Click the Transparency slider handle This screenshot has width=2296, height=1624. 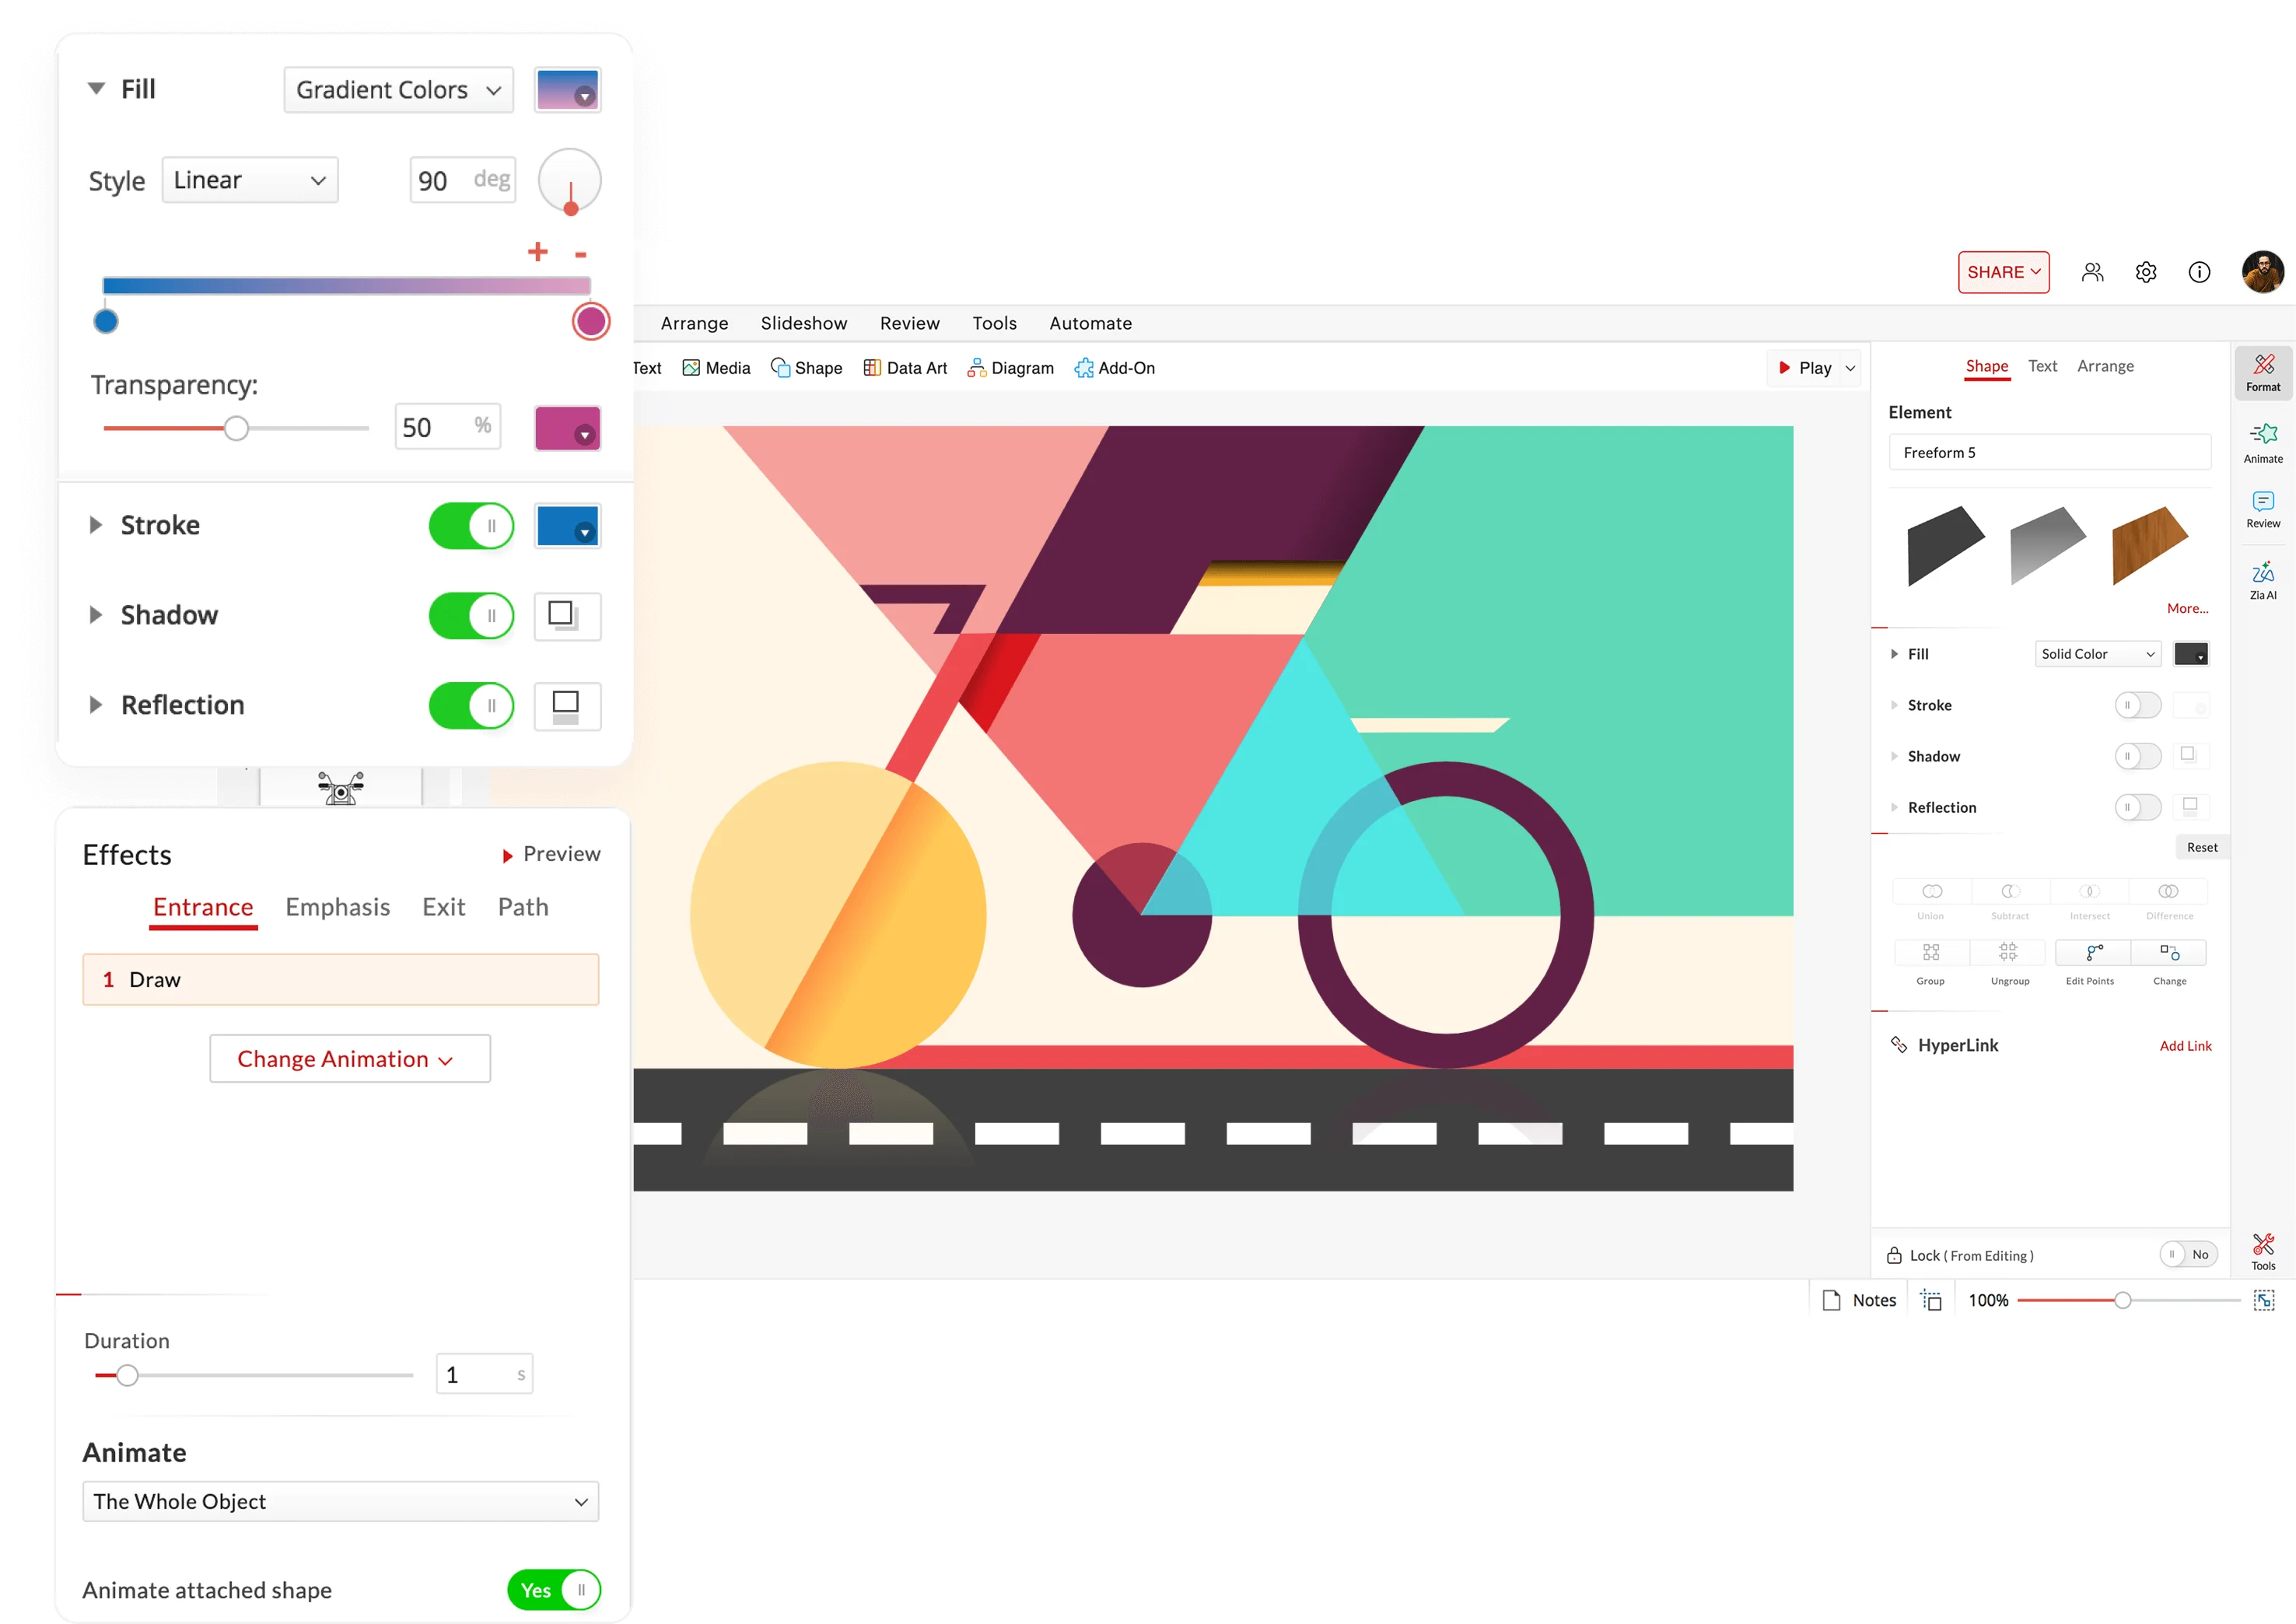(x=236, y=428)
